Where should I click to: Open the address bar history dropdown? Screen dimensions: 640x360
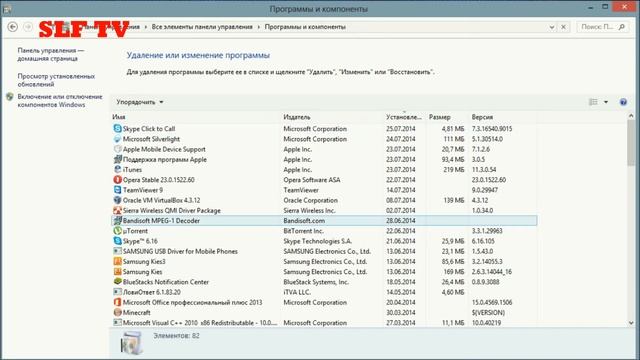pos(552,27)
